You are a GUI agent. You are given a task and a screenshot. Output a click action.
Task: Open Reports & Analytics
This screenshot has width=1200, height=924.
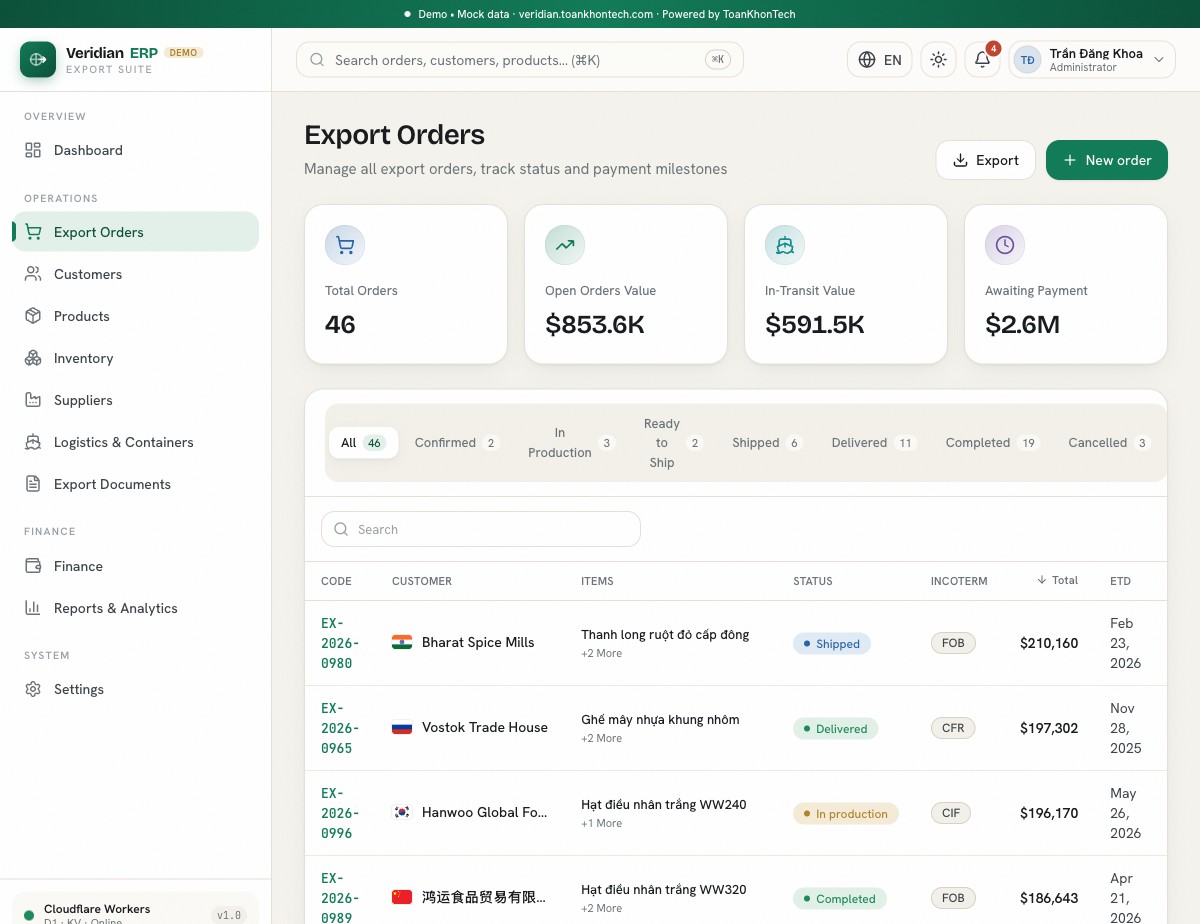[x=135, y=608]
